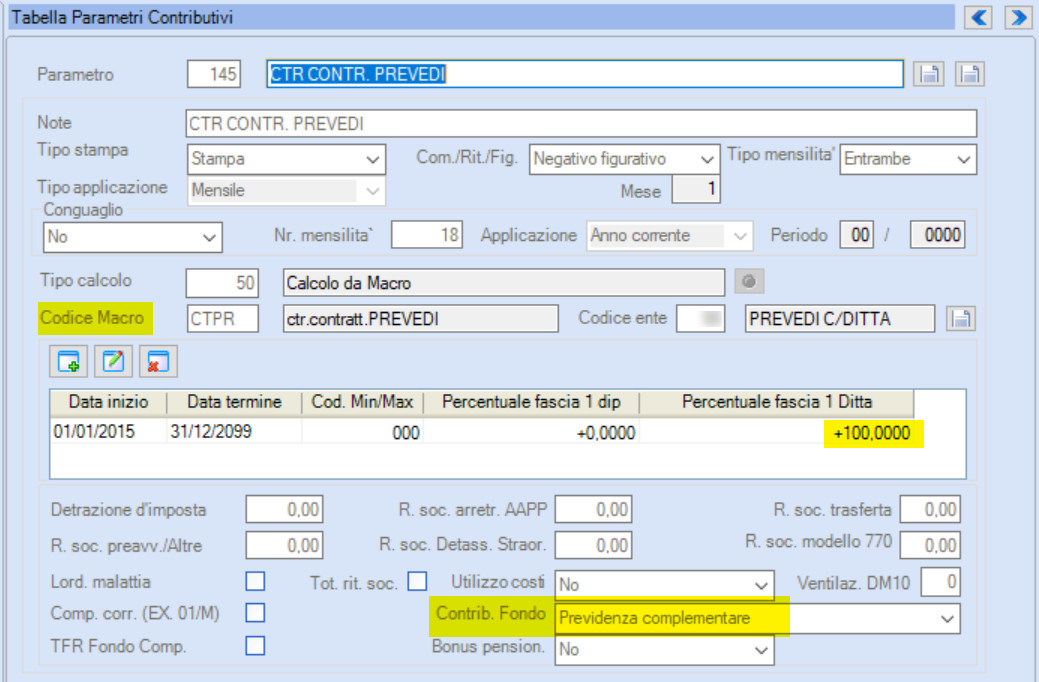
Task: Click R. soc. preavv./Altre field
Action: pyautogui.click(x=284, y=545)
